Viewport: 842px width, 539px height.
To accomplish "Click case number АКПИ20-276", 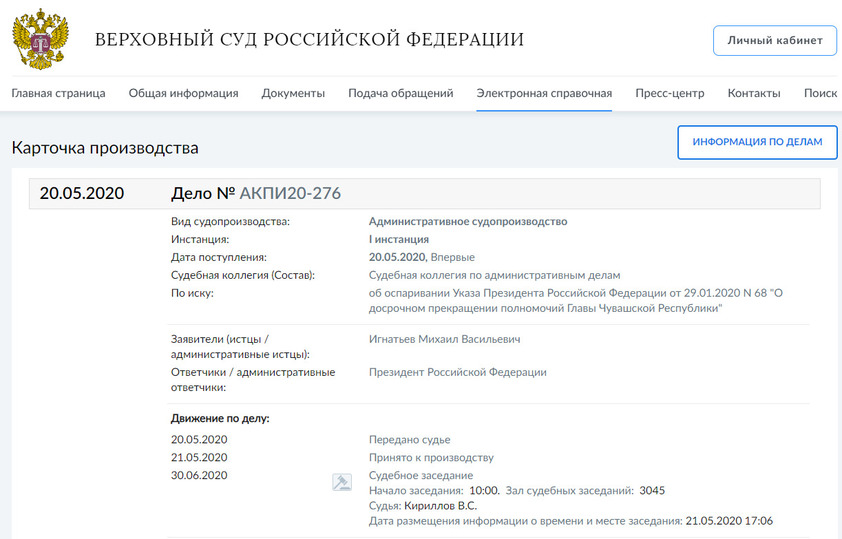I will click(290, 193).
